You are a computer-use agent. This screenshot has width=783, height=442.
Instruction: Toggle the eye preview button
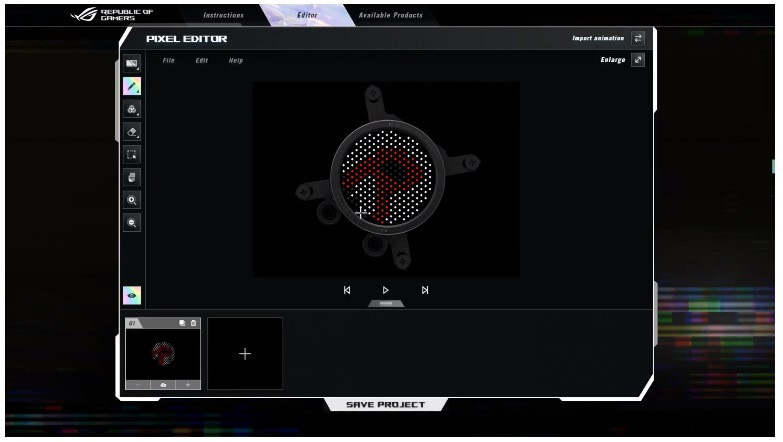[132, 296]
